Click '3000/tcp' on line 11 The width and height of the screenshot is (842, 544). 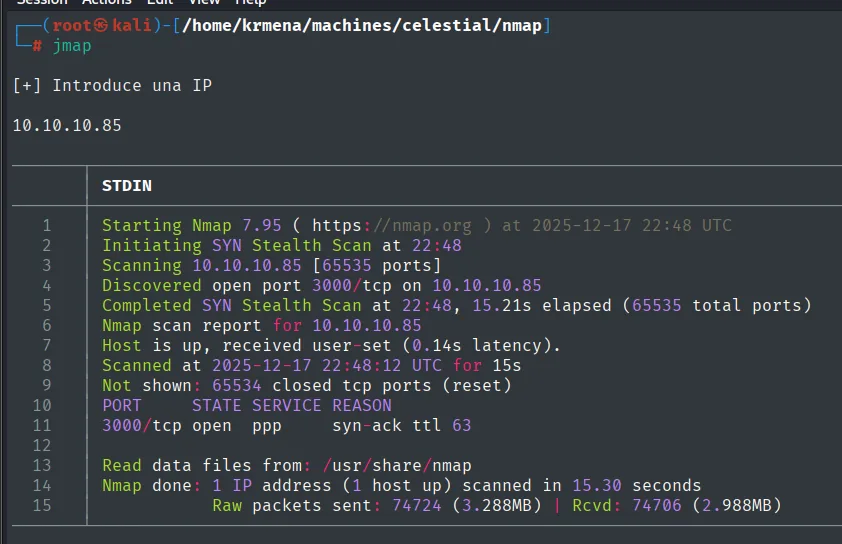[142, 426]
